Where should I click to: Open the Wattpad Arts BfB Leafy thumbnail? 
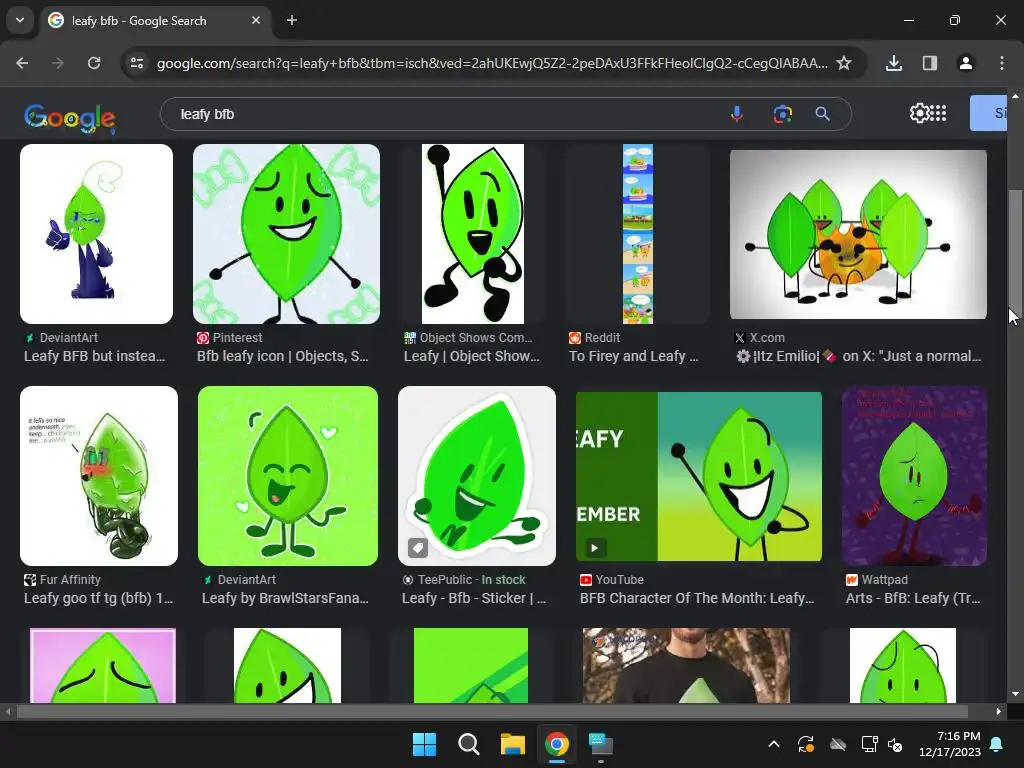[x=914, y=475]
